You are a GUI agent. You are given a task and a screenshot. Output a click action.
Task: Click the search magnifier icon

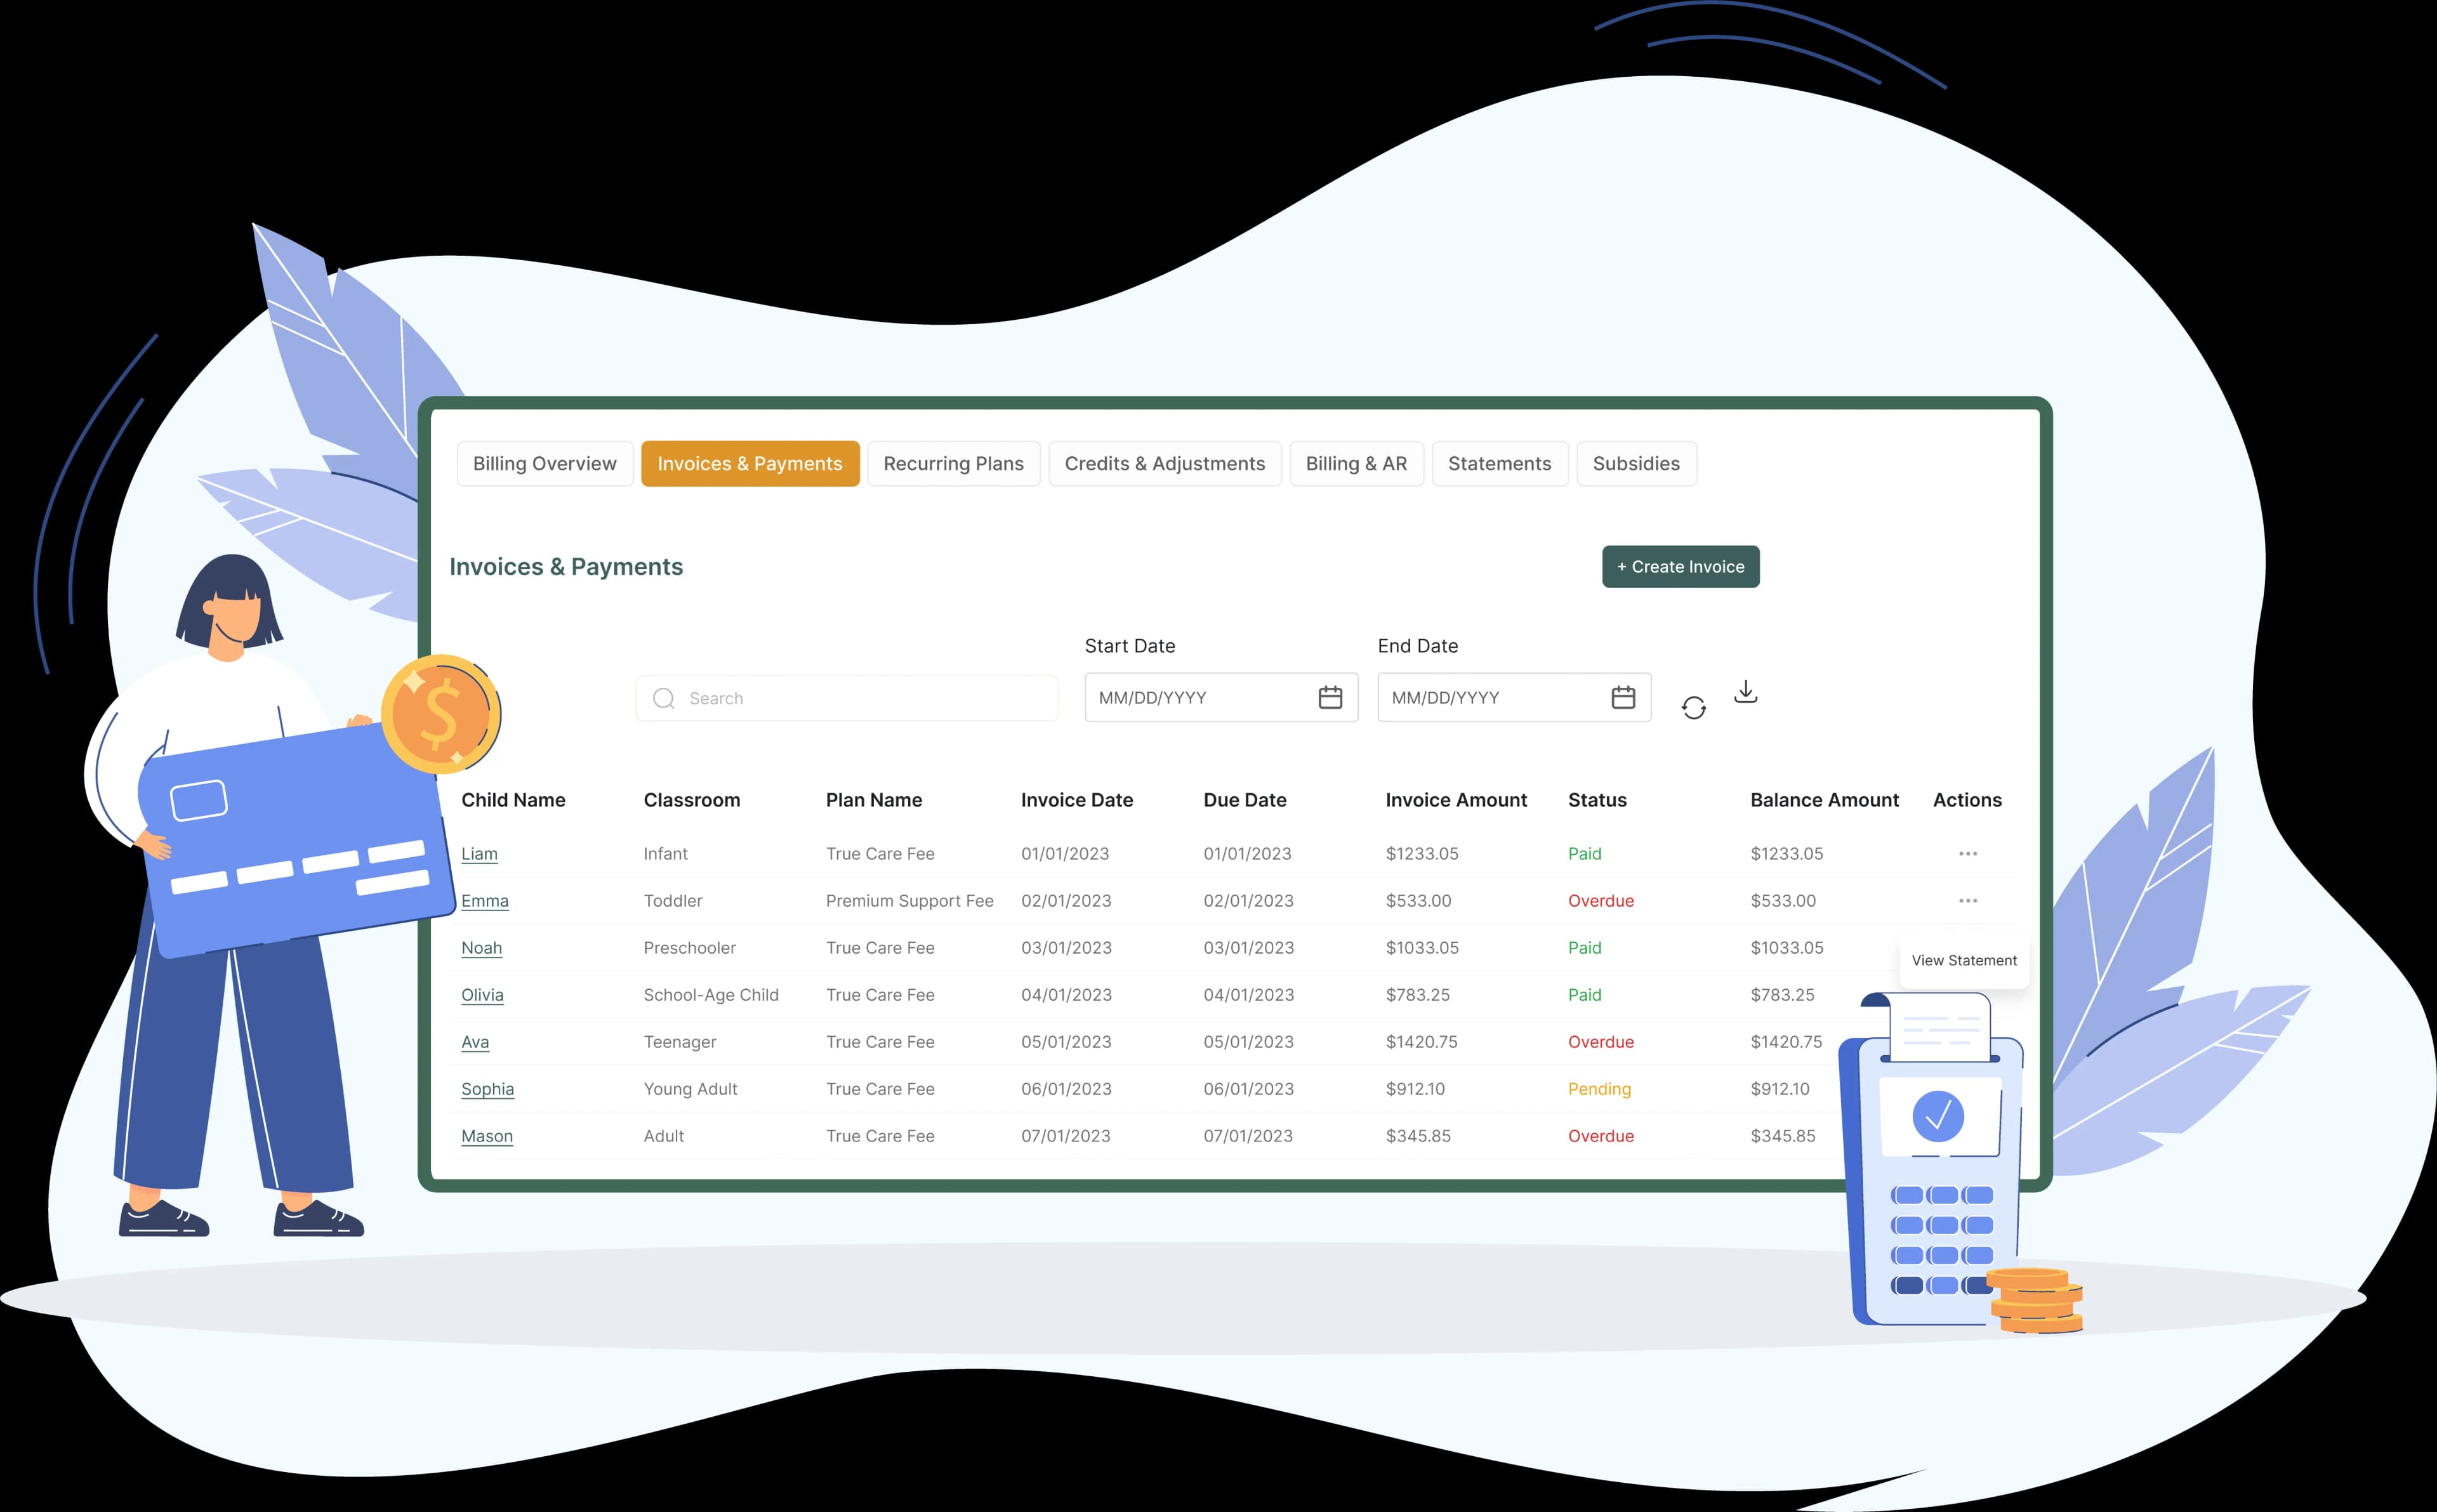click(x=663, y=698)
